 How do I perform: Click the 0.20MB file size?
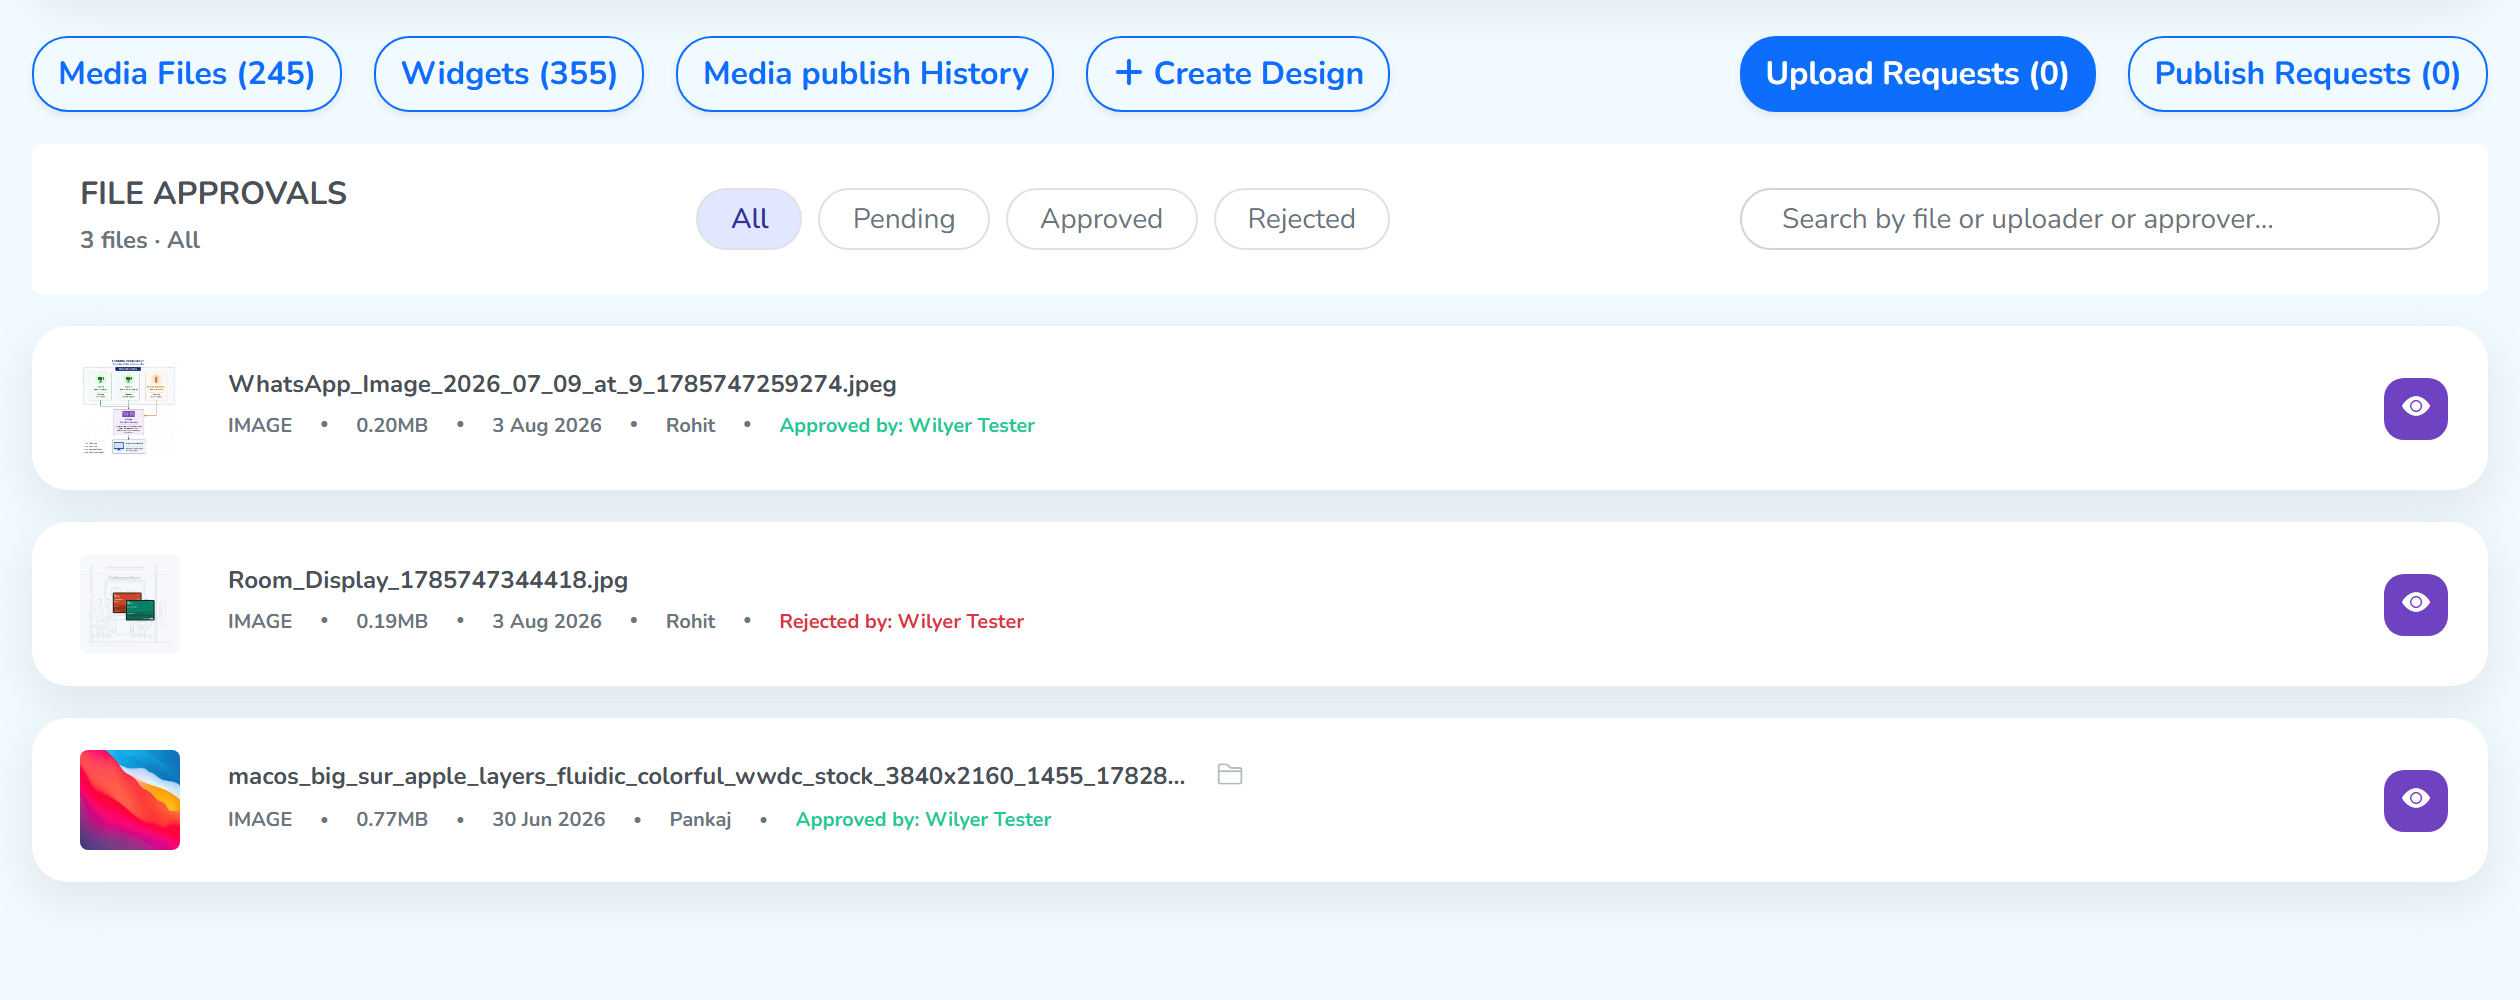392,425
